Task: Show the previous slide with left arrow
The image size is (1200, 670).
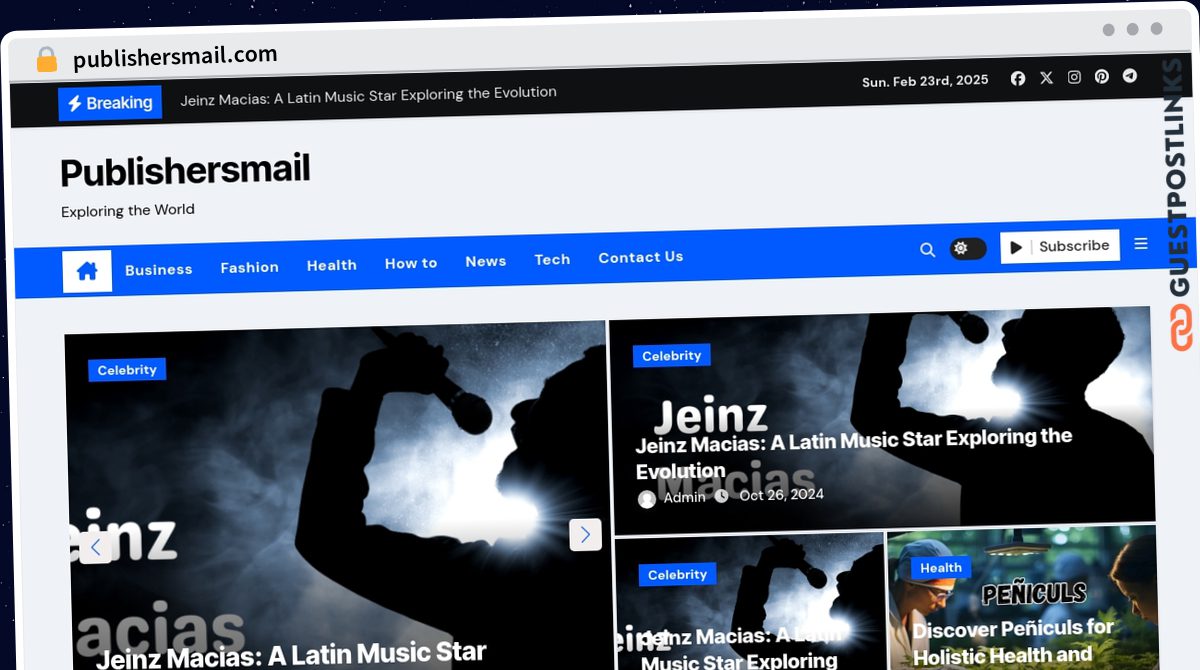Action: pyautogui.click(x=96, y=547)
